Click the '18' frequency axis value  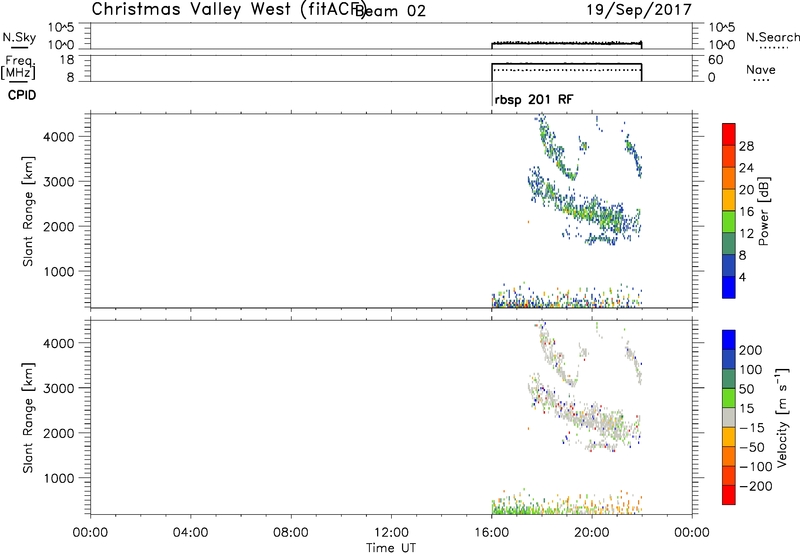tap(66, 60)
